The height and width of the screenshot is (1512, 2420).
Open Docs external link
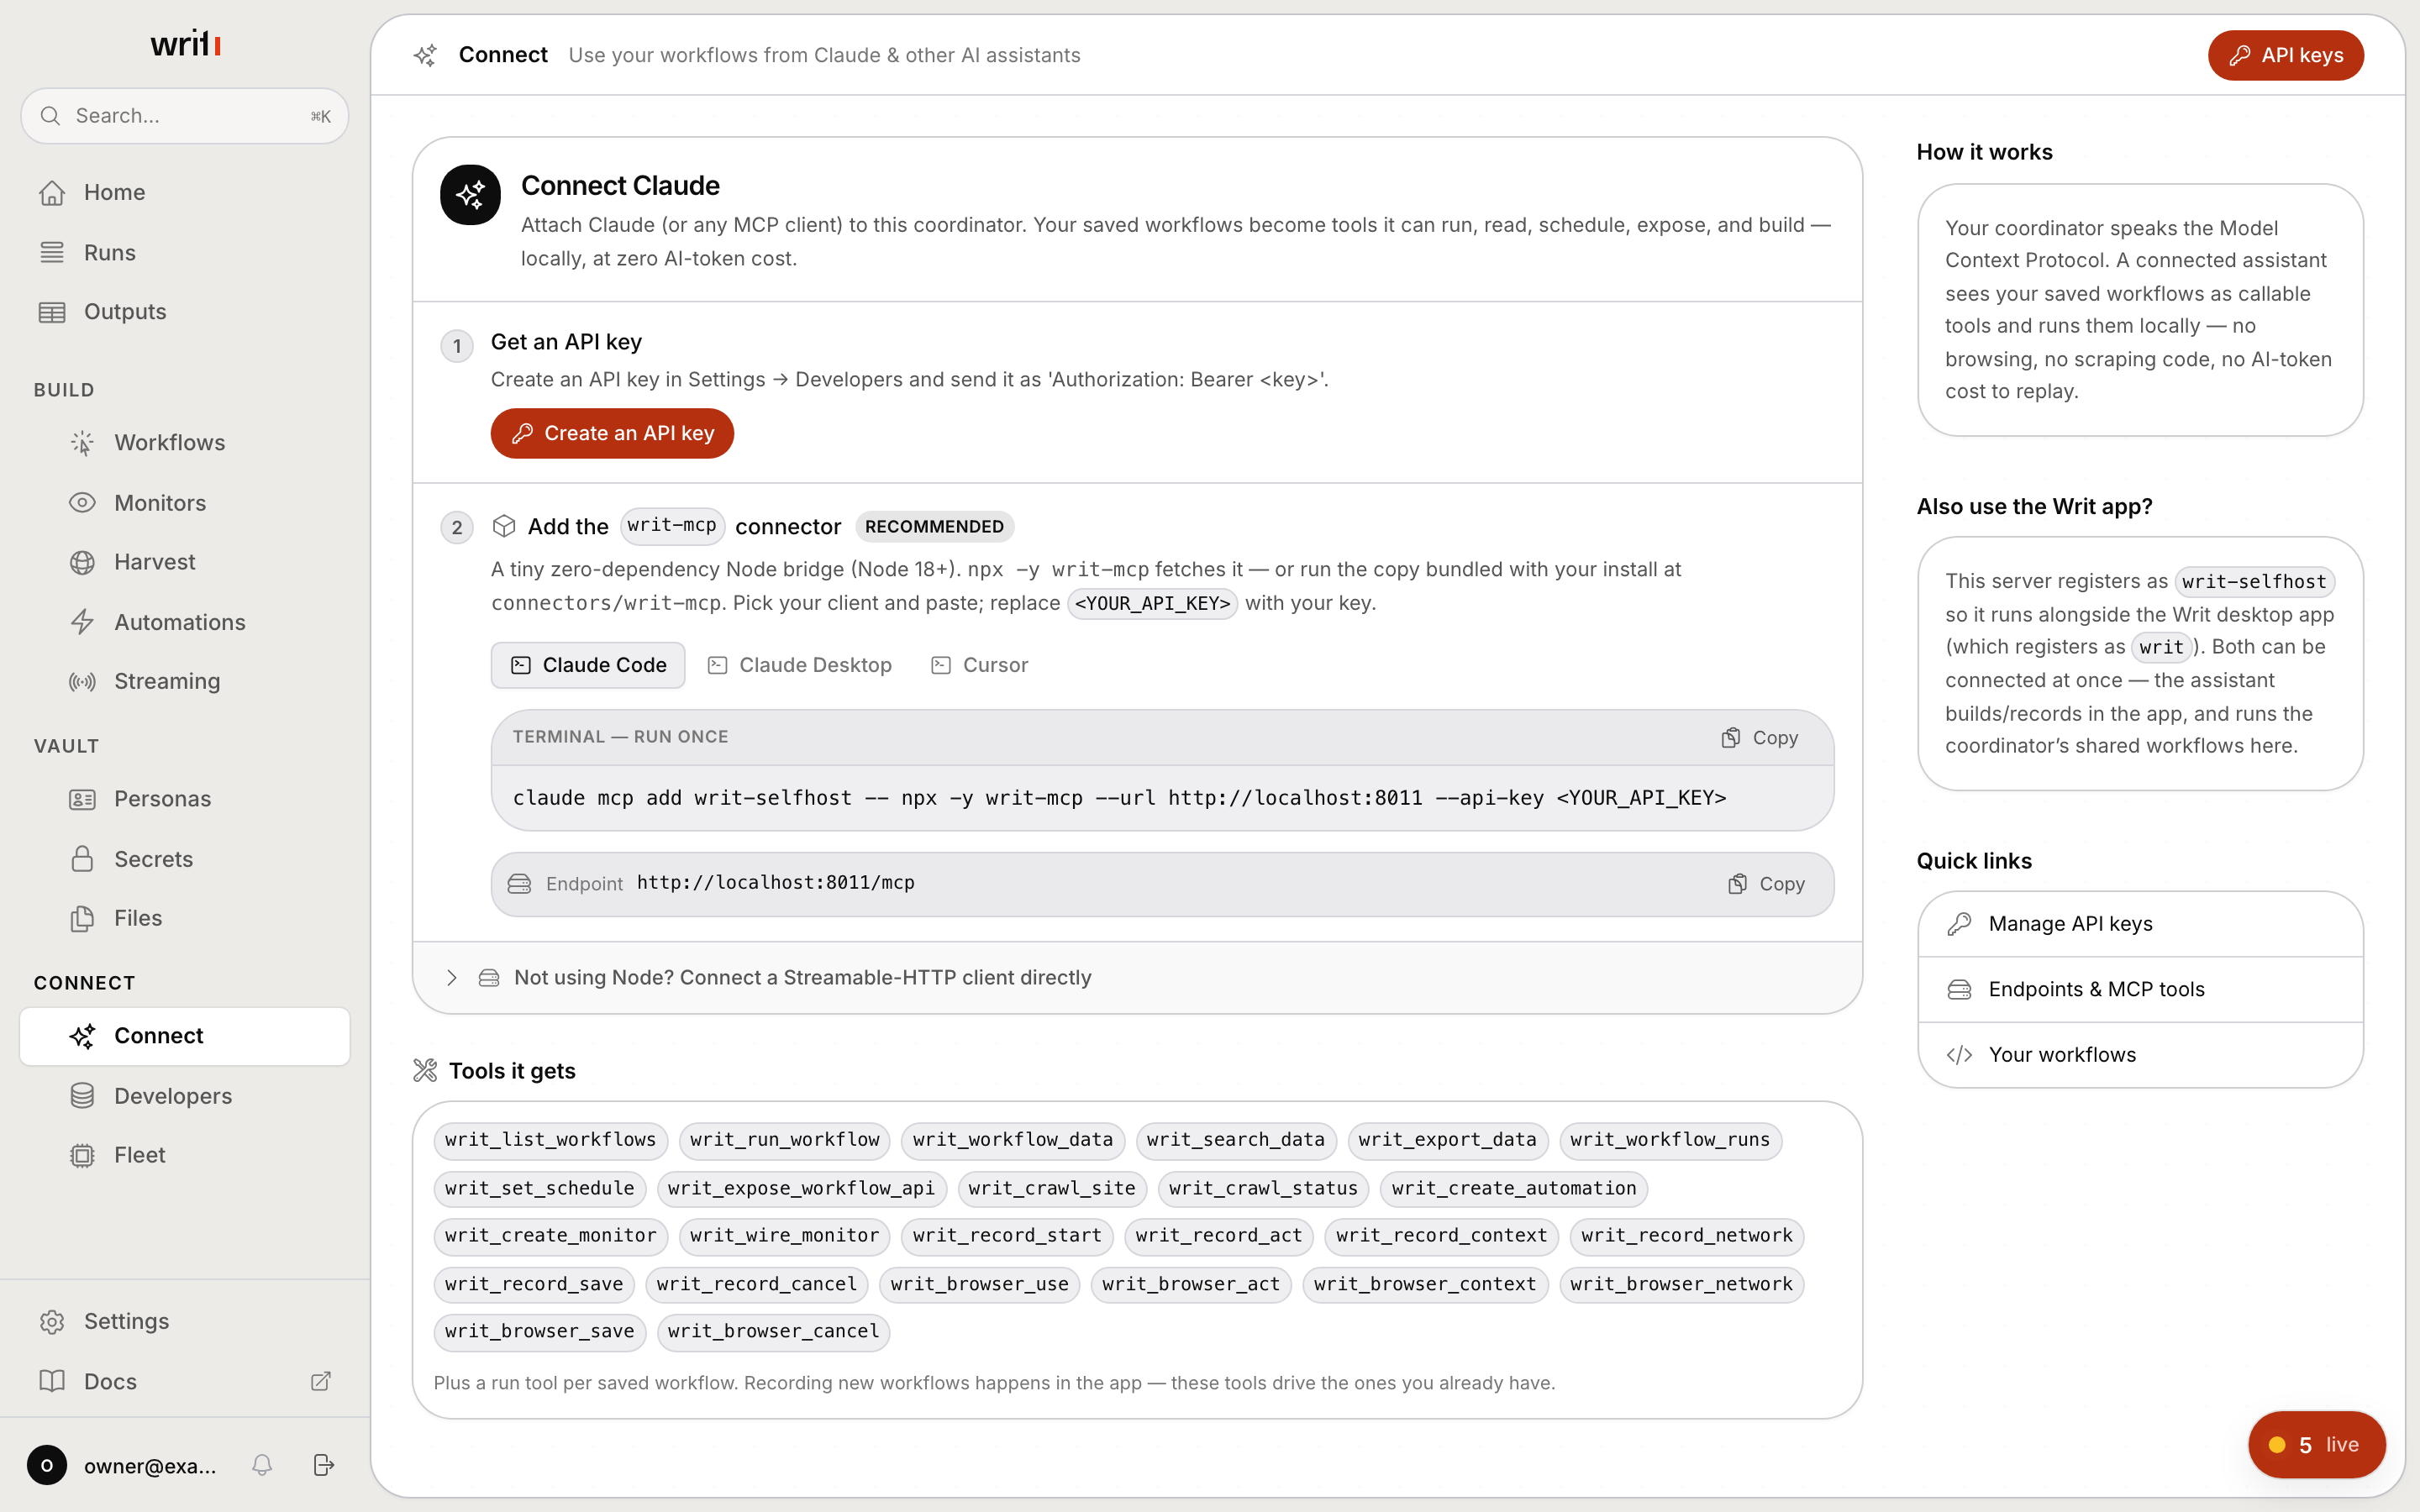(x=185, y=1381)
